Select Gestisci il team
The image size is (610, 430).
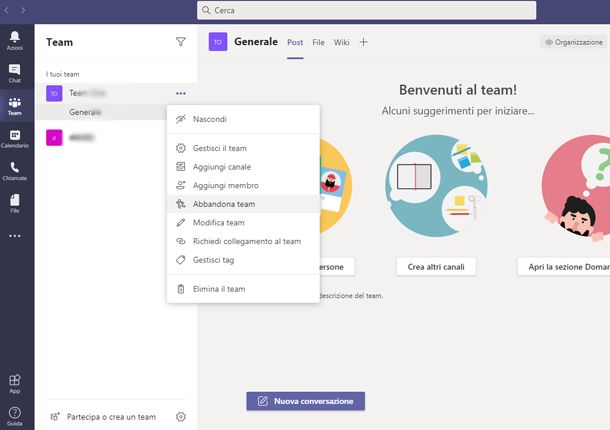244,148
